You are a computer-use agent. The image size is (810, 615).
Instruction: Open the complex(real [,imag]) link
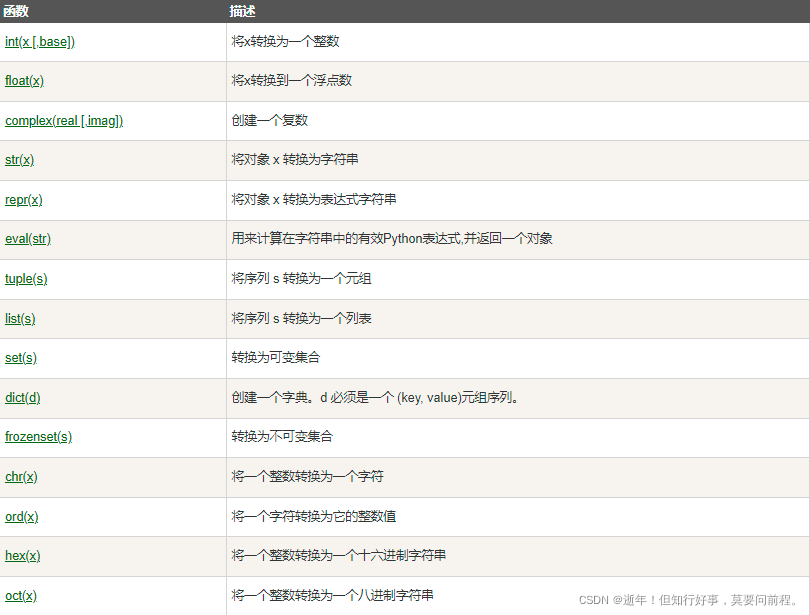(63, 121)
